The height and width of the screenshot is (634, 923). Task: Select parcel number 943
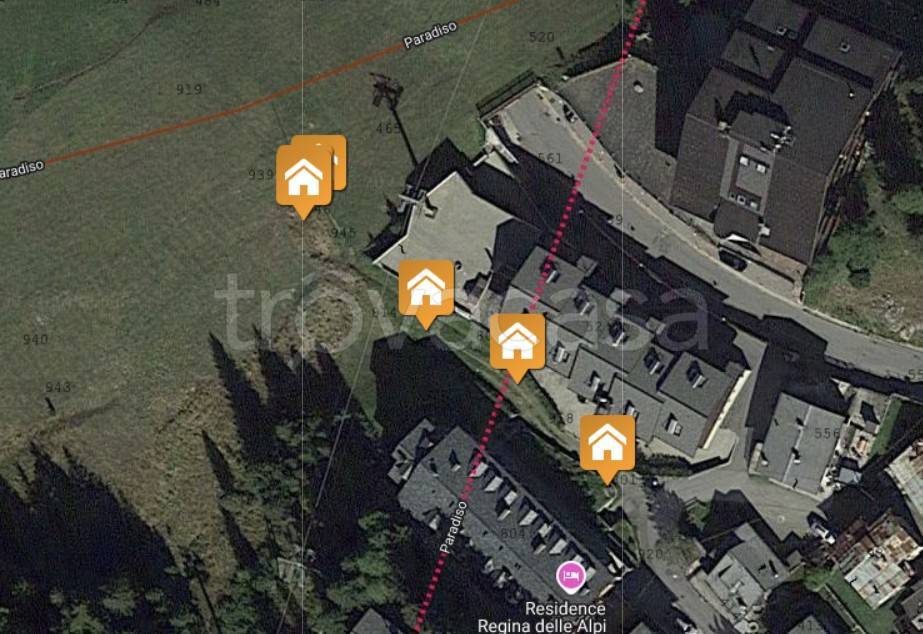click(58, 387)
